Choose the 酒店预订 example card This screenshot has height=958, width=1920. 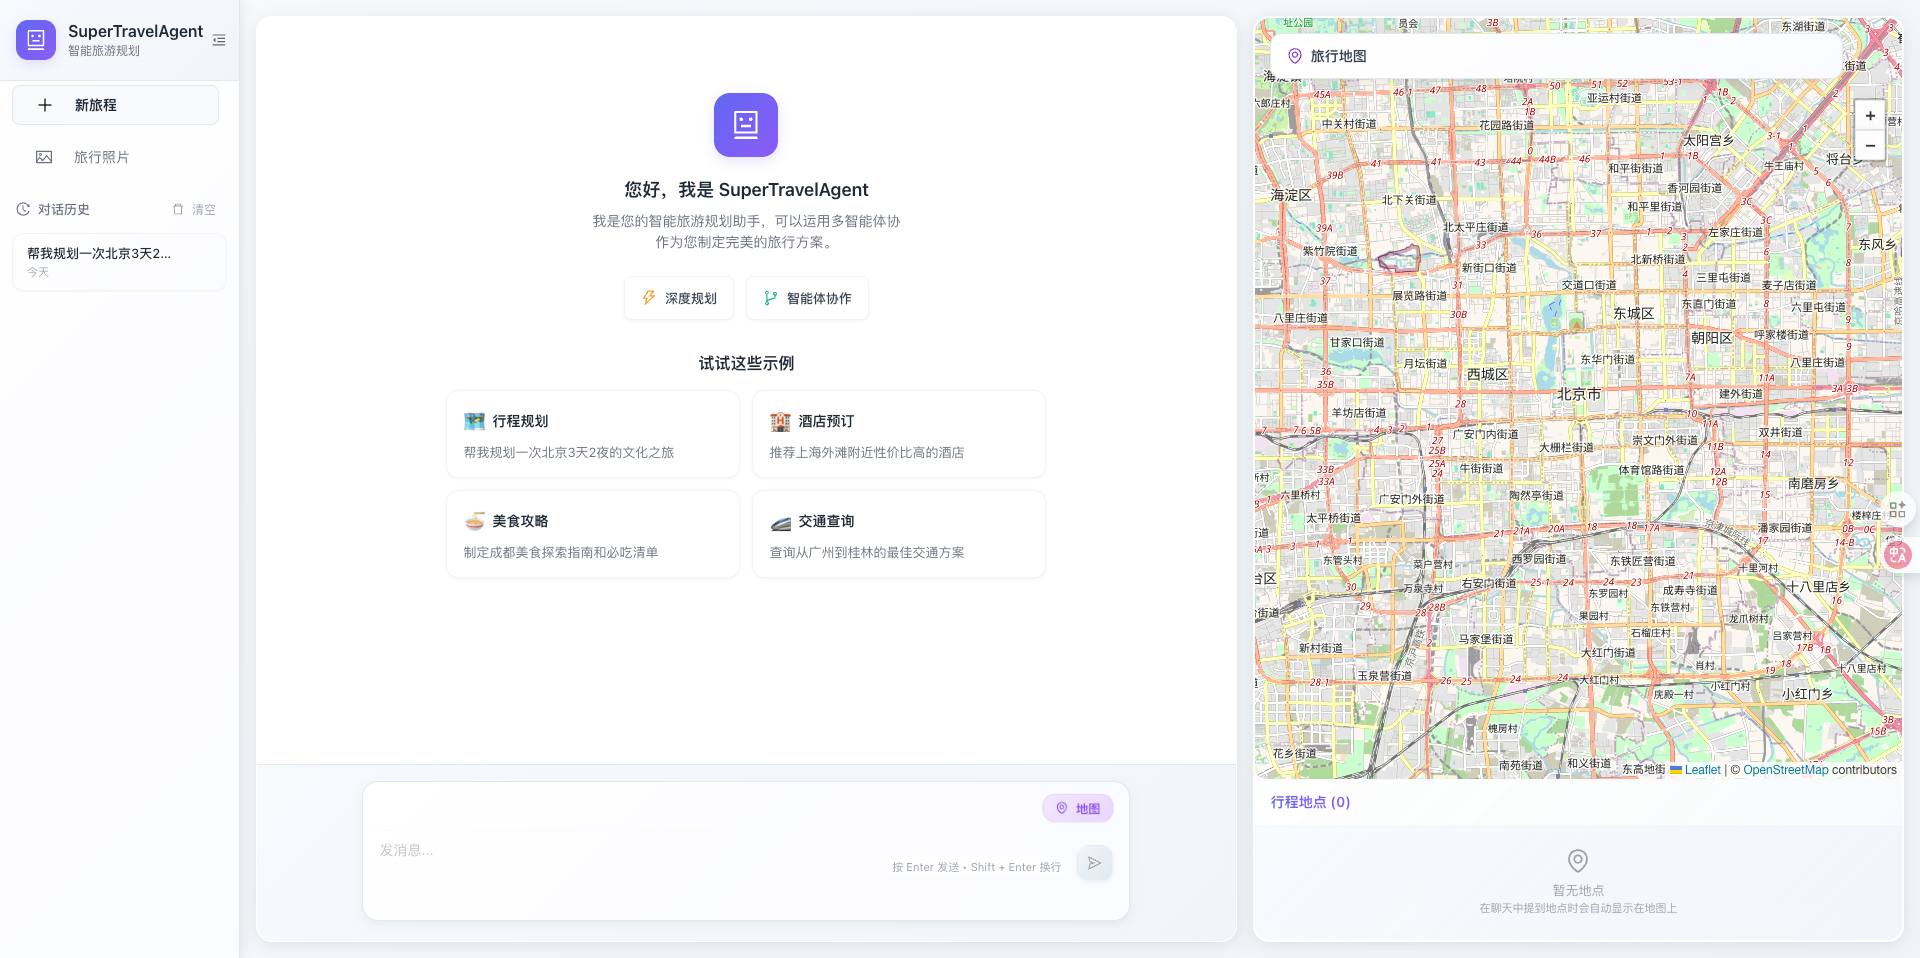(x=899, y=434)
